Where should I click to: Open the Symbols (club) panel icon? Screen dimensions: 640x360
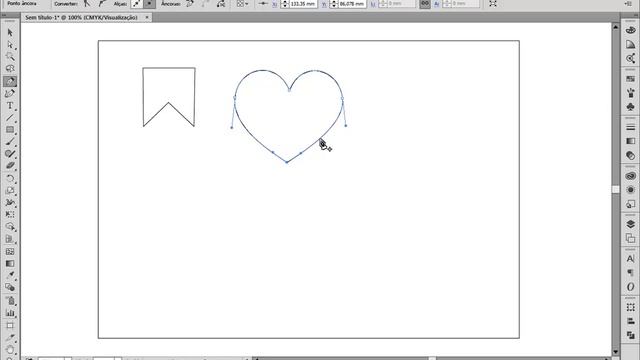click(631, 107)
